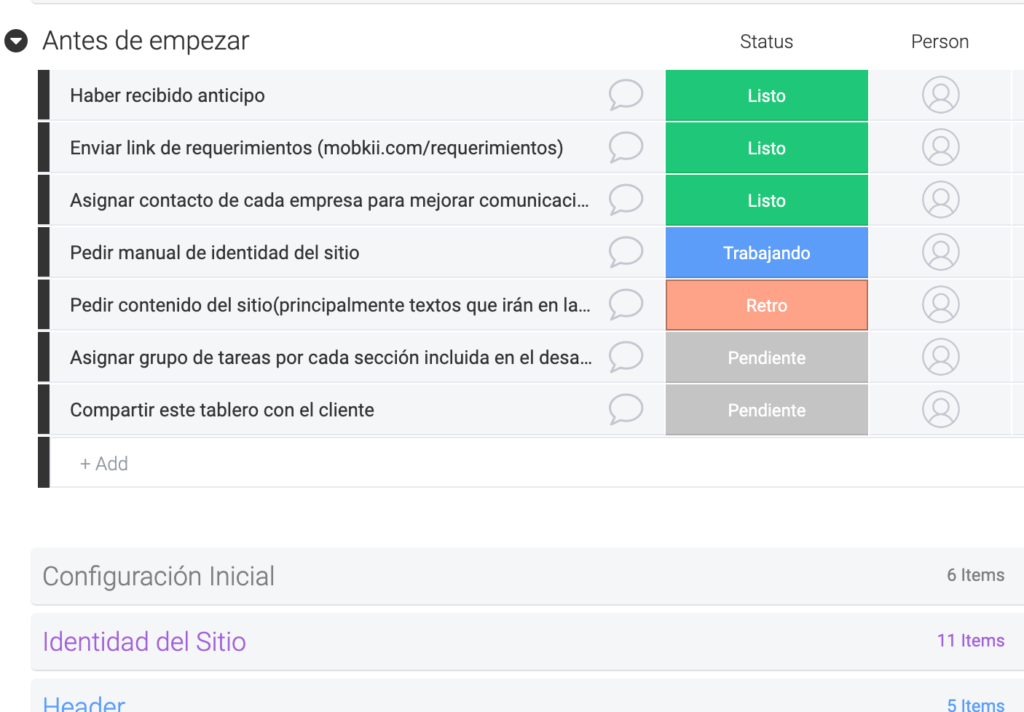Change Pendiente status of Compartir este tablero
This screenshot has height=712, width=1024.
click(767, 410)
